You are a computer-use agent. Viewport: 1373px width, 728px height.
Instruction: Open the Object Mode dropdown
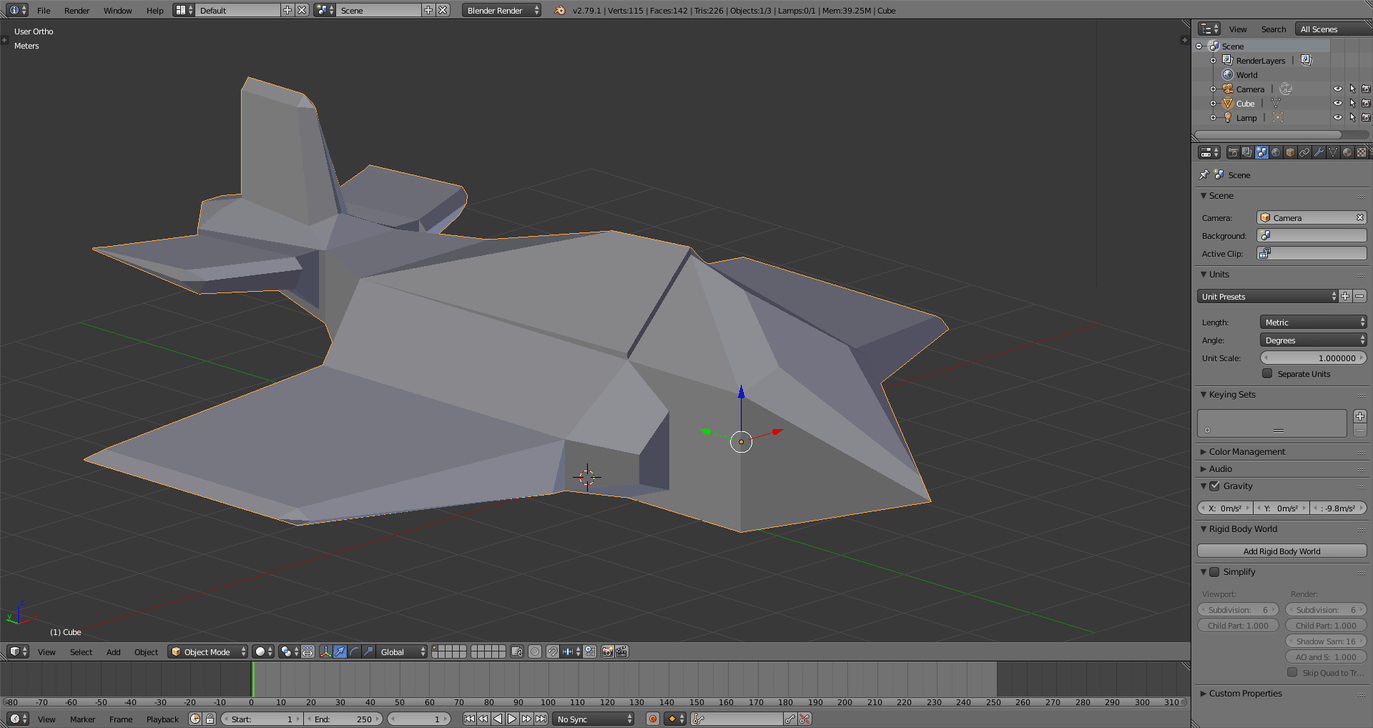tap(207, 651)
